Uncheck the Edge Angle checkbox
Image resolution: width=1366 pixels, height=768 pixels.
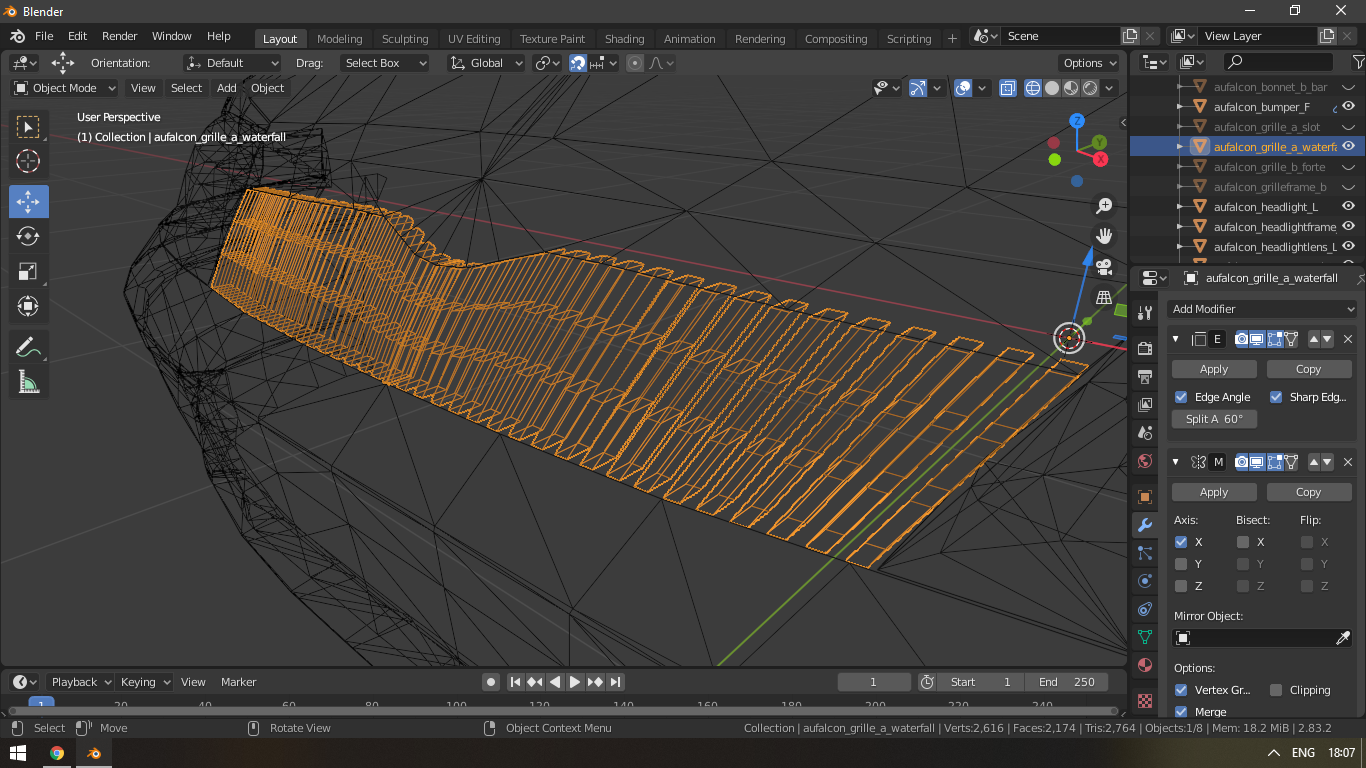pos(1181,397)
